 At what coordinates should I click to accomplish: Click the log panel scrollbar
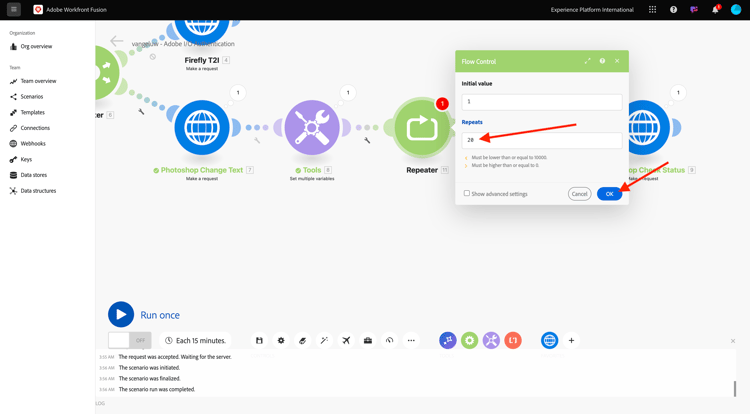point(735,389)
